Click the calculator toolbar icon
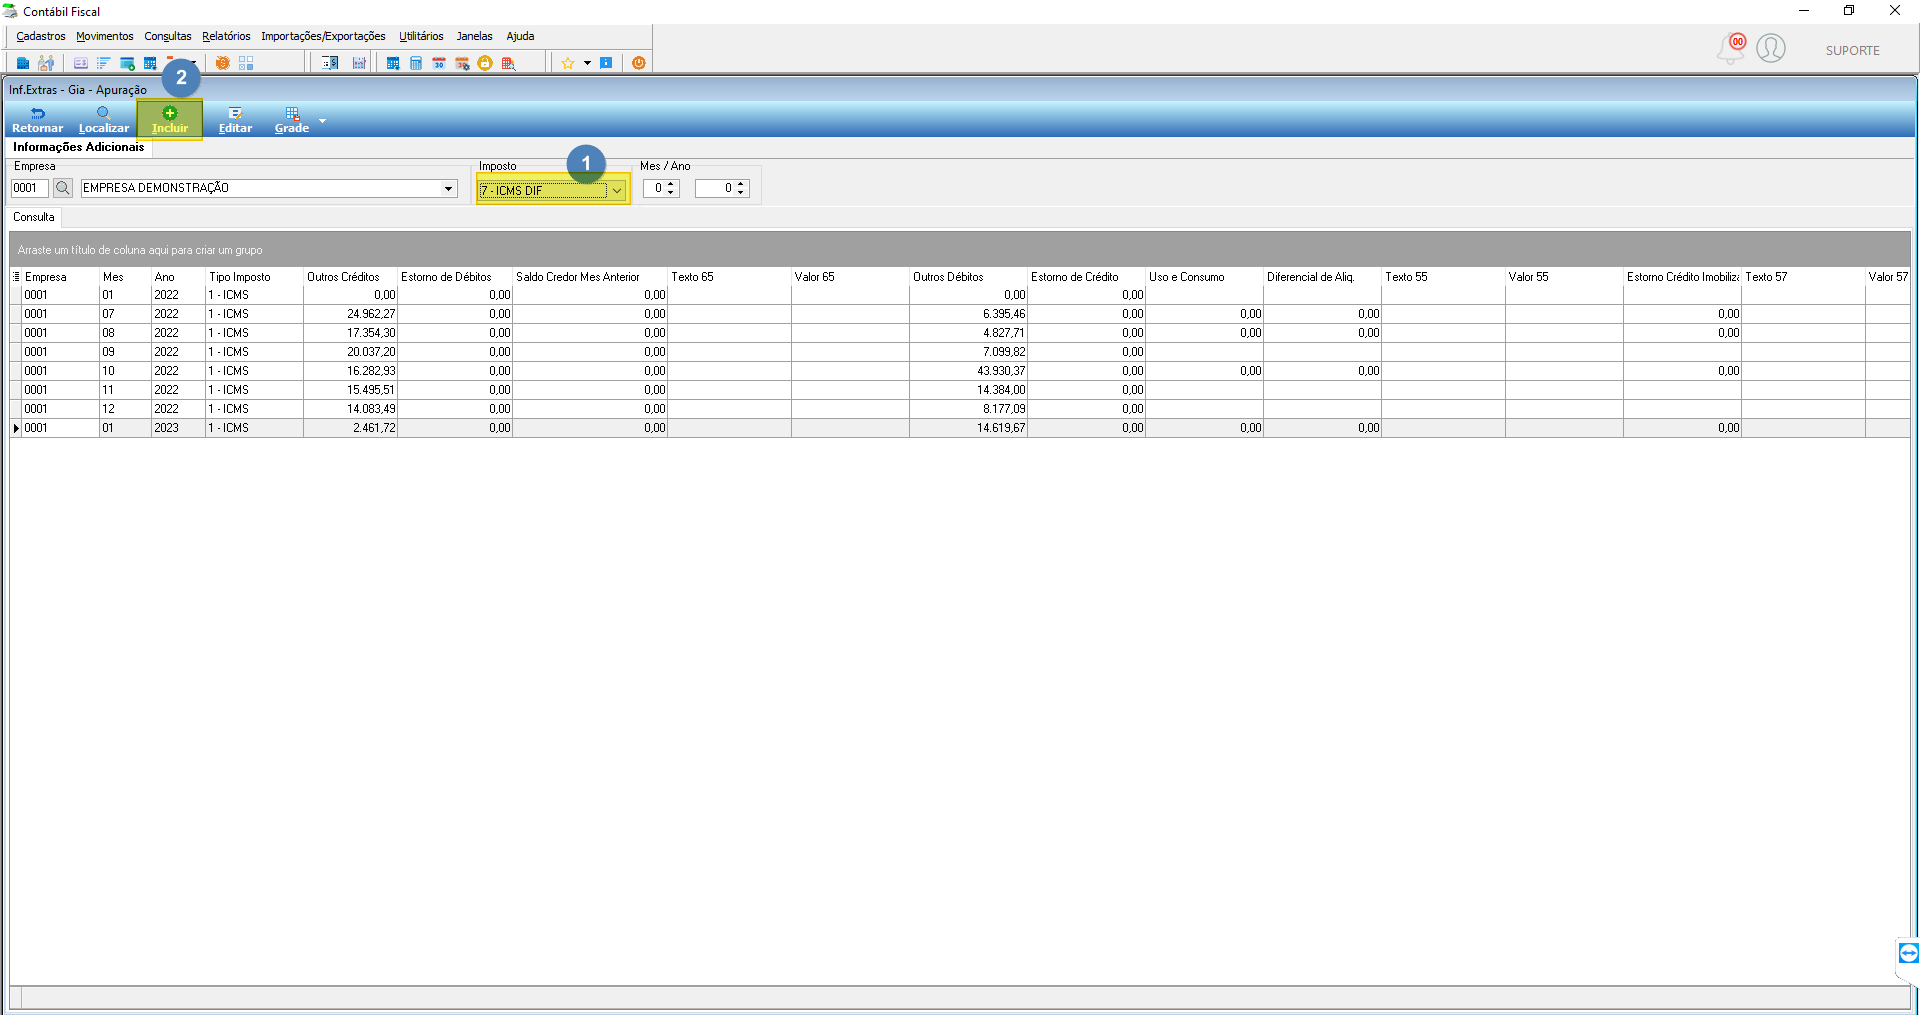The image size is (1920, 1015). pos(416,63)
